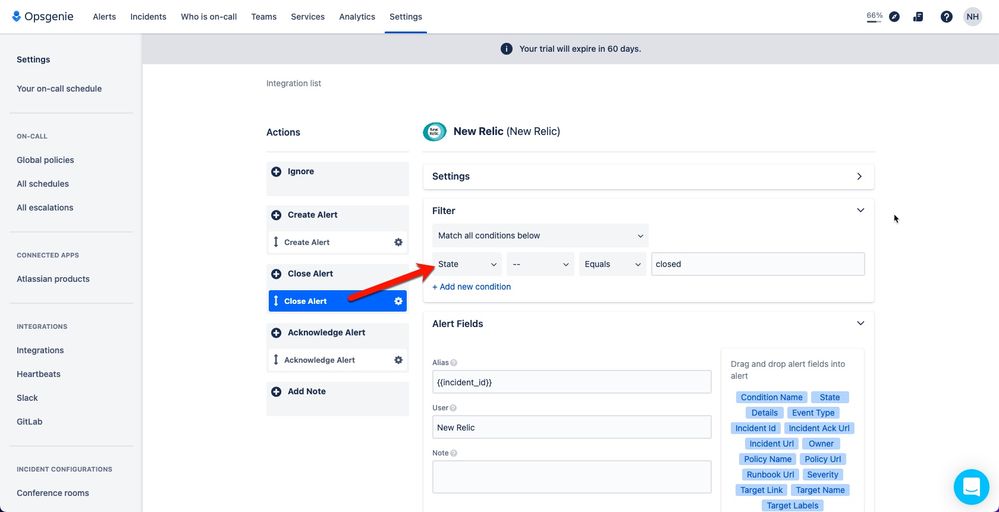Open the Alerts tab
Screen dimensions: 999x512
click(x=104, y=17)
